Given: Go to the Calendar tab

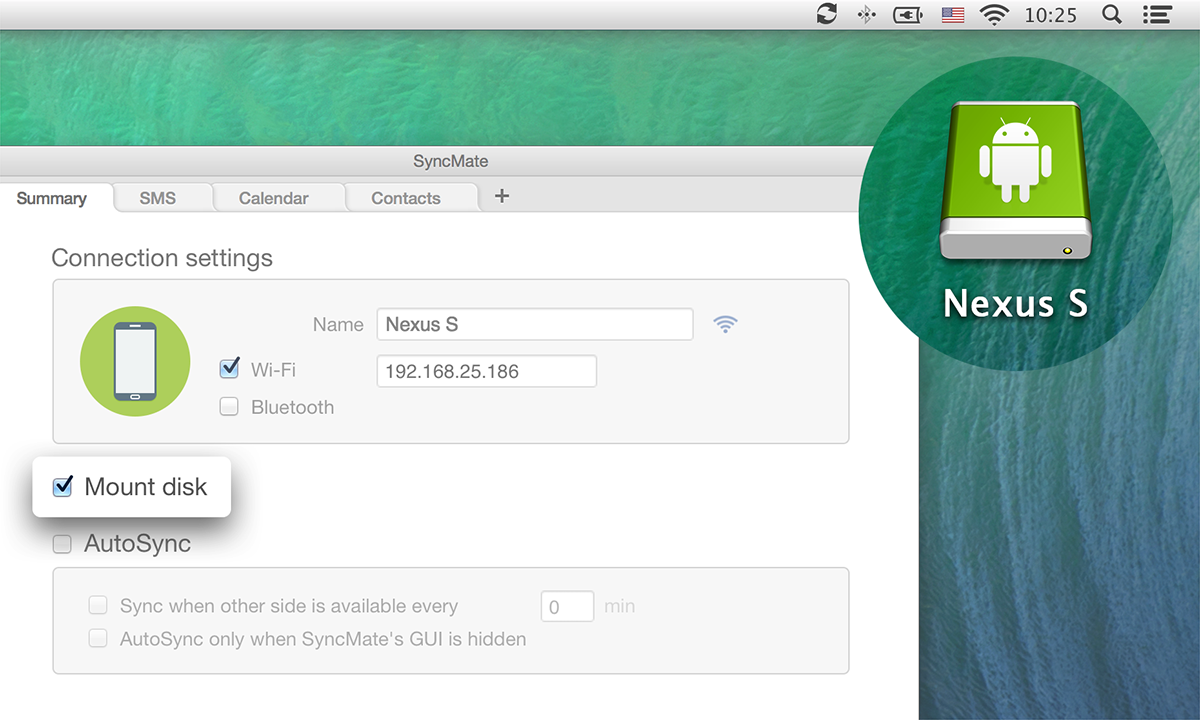Looking at the screenshot, I should (x=274, y=198).
